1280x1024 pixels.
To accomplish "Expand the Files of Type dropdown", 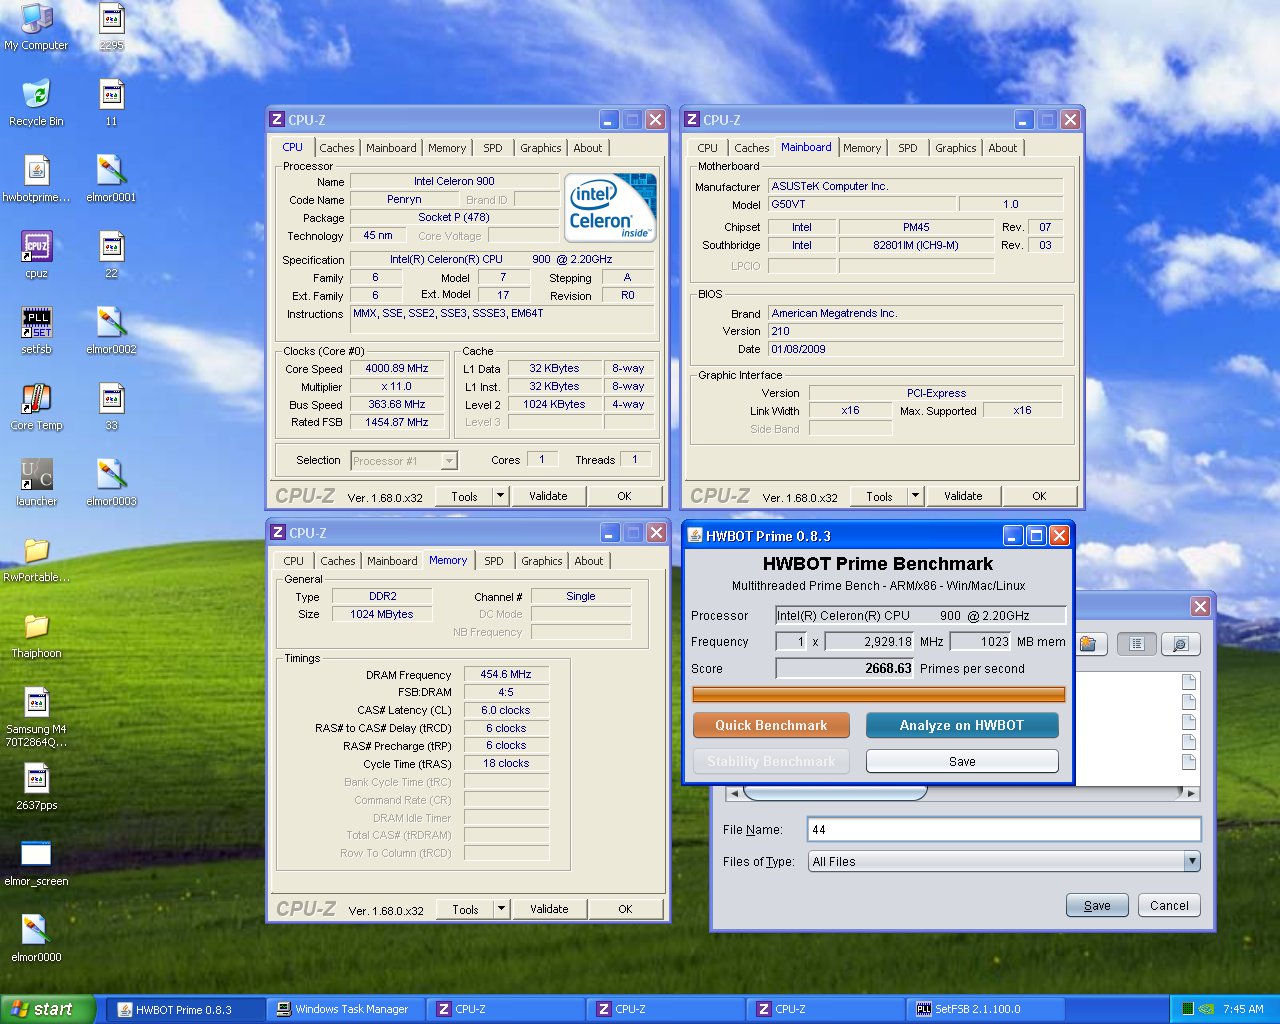I will click(1191, 861).
